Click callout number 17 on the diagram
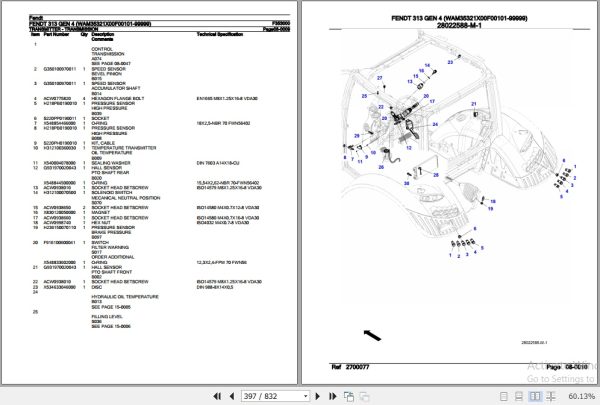The width and height of the screenshot is (600, 405). (x=432, y=101)
